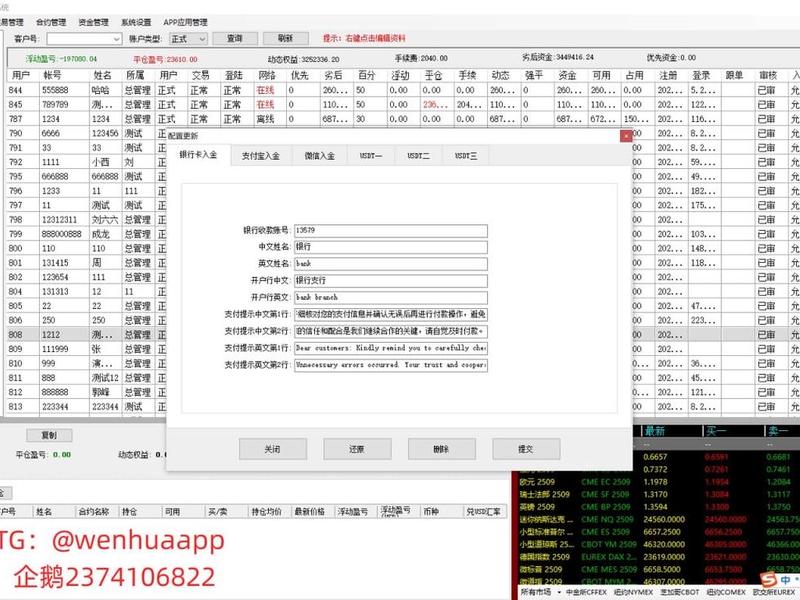Open the 合约管理 menu

(x=51, y=22)
